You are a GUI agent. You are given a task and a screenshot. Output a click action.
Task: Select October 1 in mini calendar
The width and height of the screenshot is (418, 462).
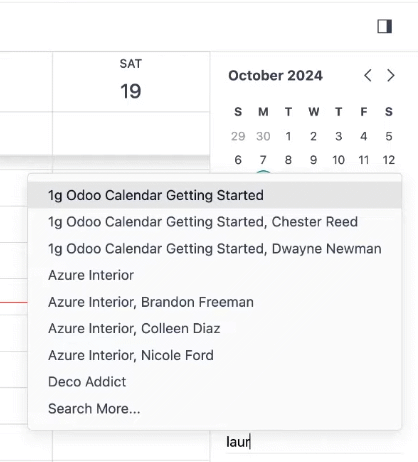click(x=288, y=136)
